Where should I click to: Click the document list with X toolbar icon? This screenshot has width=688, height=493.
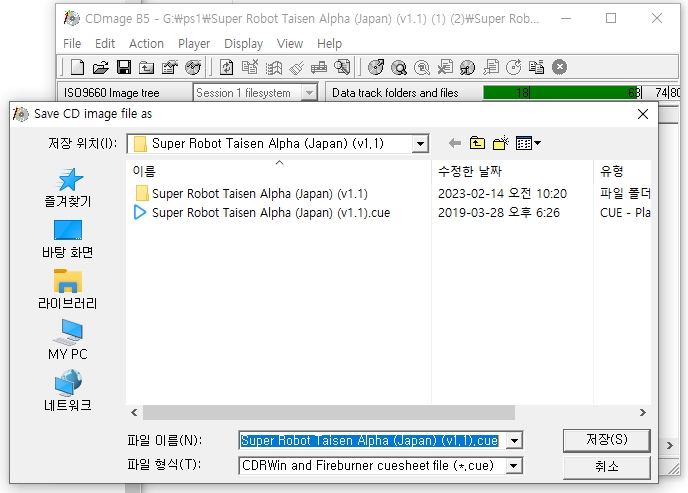pyautogui.click(x=250, y=67)
